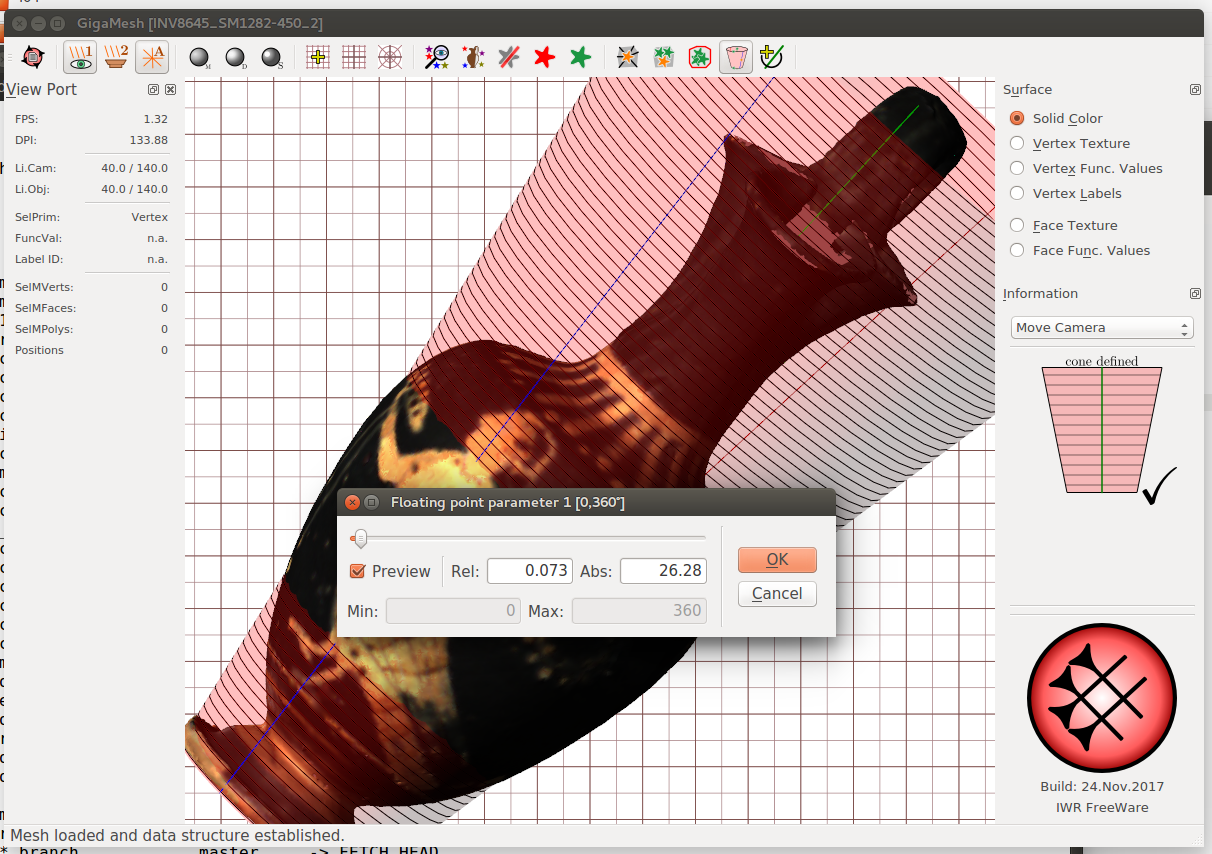Click the Li.Cam value 40.0 / 140.0
Image resolution: width=1212 pixels, height=854 pixels.
(134, 168)
